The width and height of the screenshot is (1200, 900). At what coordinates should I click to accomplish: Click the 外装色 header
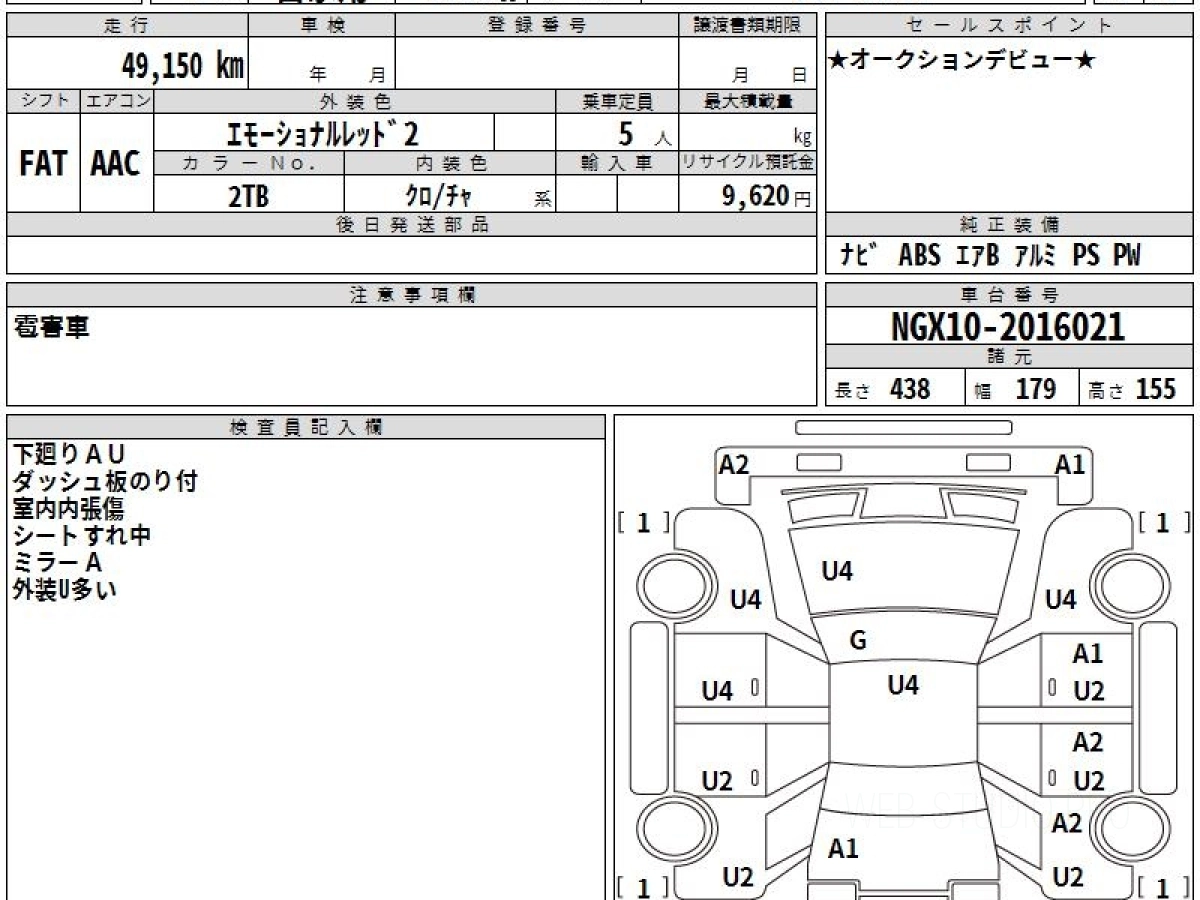[355, 102]
